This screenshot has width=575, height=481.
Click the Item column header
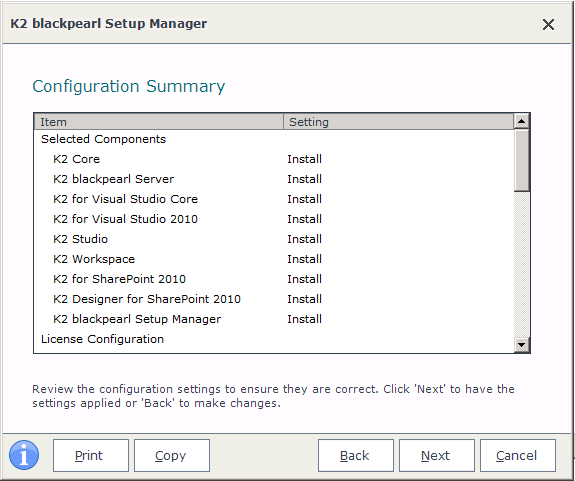(159, 122)
